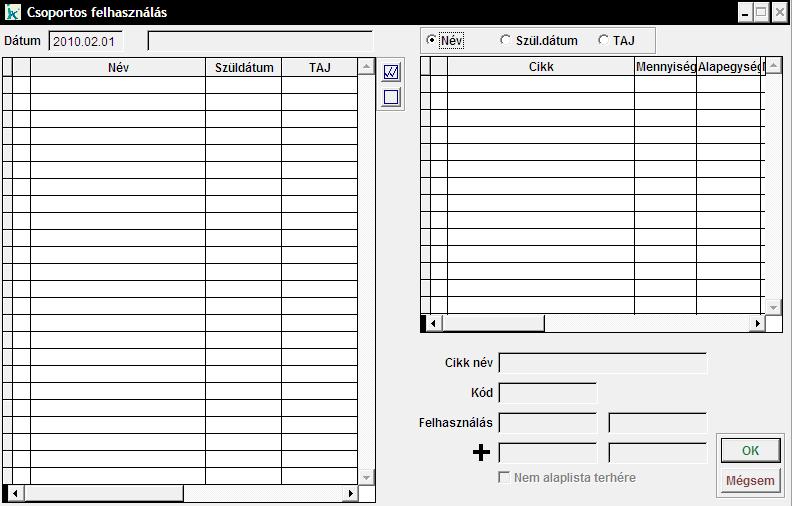Select the Név radio button
Viewport: 792px width, 506px height.
(432, 40)
